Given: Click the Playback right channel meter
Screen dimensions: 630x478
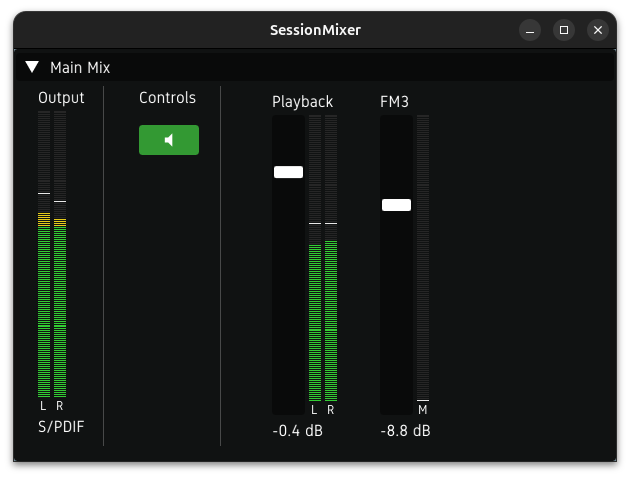Looking at the screenshot, I should 331,258.
